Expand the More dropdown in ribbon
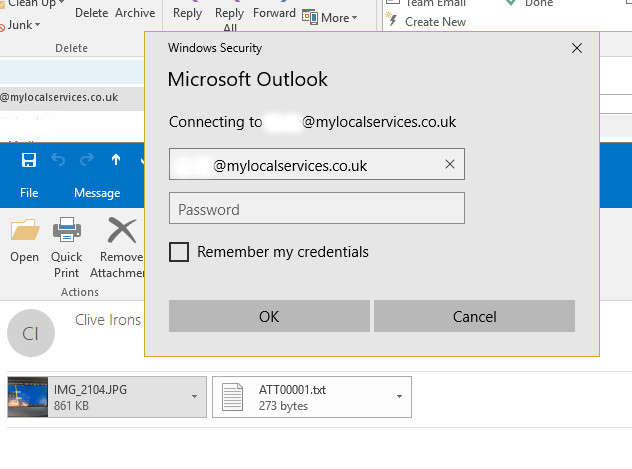The image size is (632, 469). [354, 18]
